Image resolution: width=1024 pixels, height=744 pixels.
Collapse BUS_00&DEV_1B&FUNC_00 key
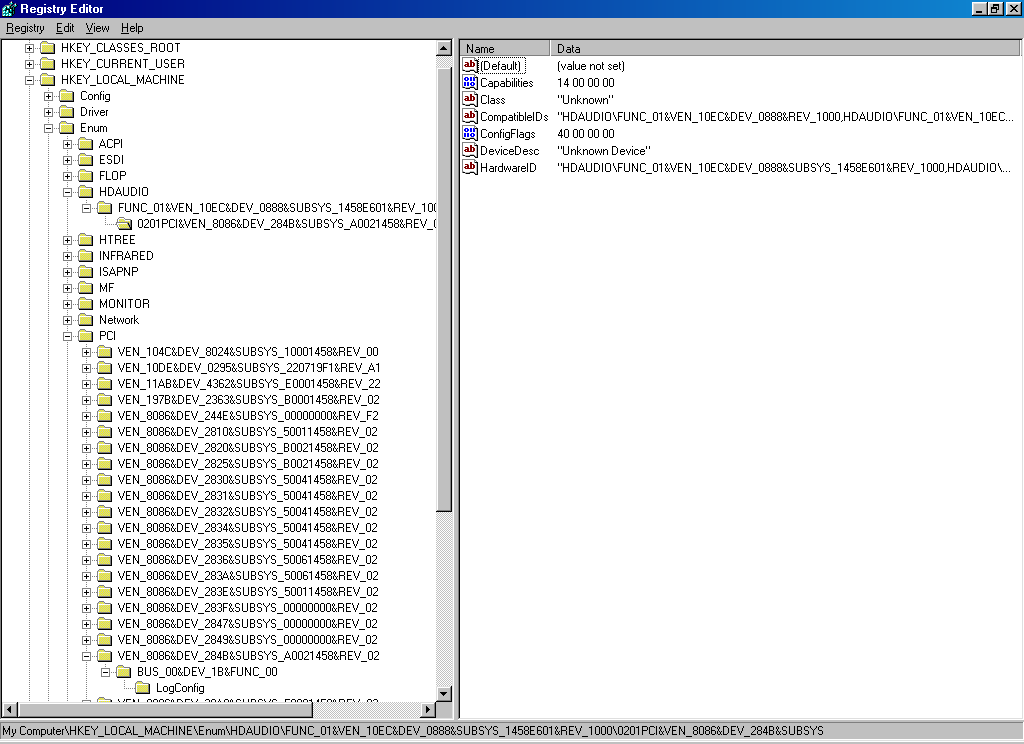(105, 671)
